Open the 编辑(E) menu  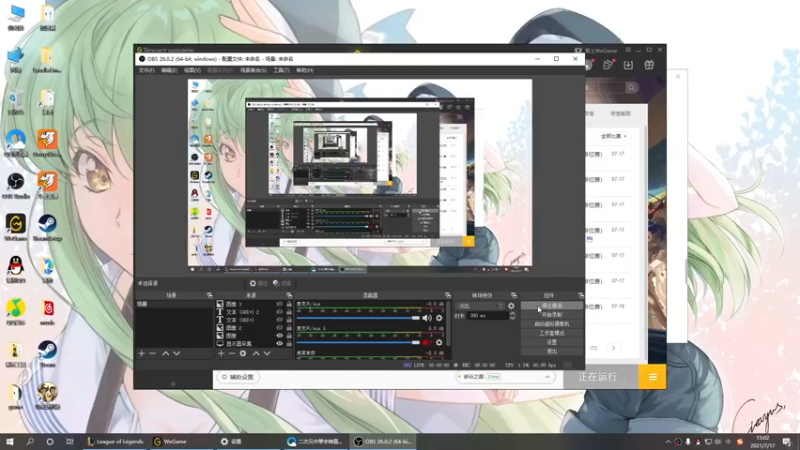(169, 70)
